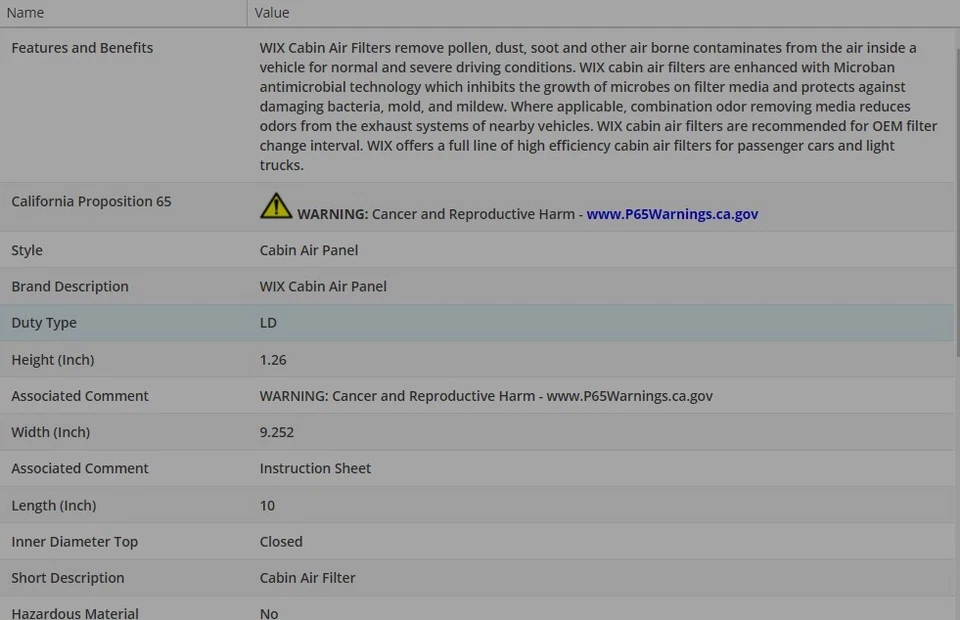Select the Features and Benefits row label
Viewport: 960px width, 620px height.
[82, 48]
